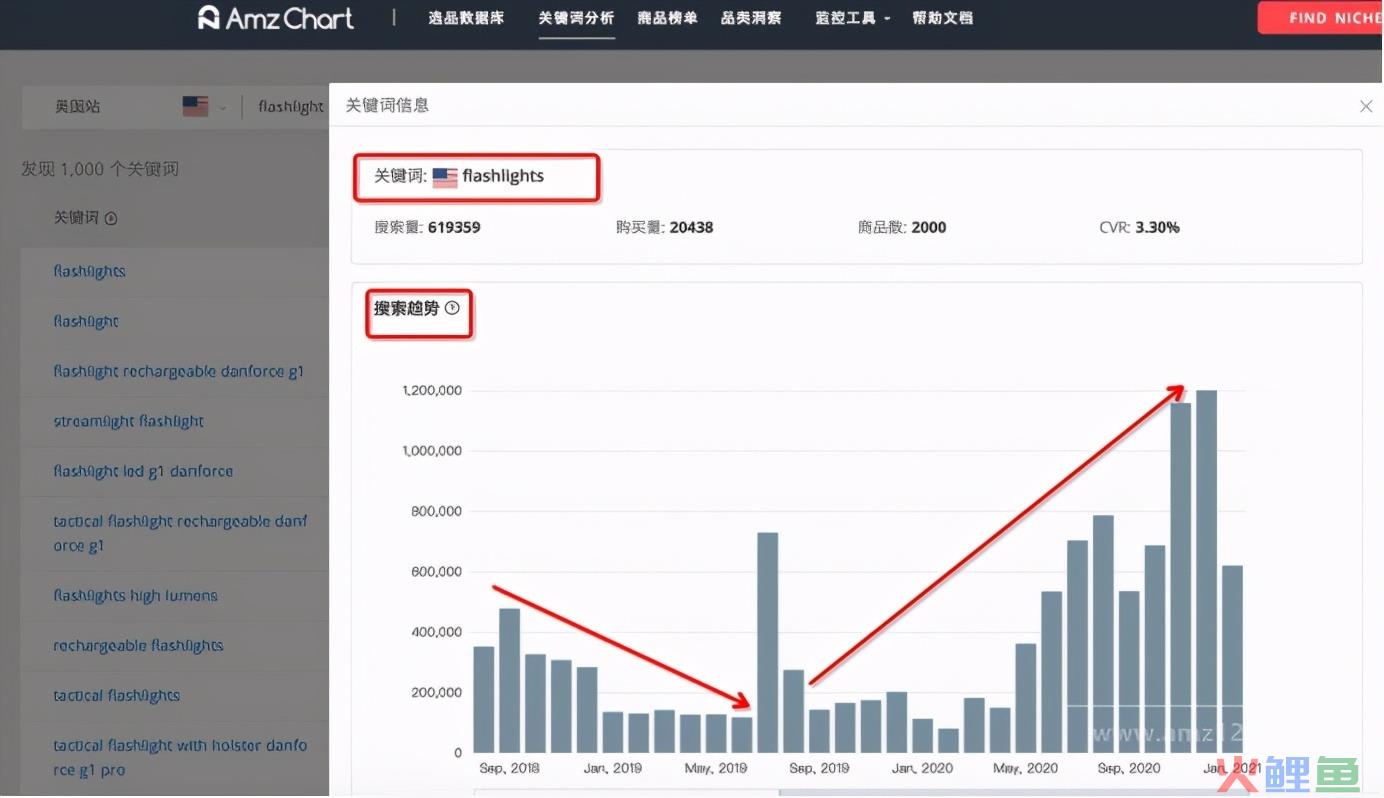Open the US flag marketplace dropdown
The height and width of the screenshot is (798, 1384).
coord(205,107)
